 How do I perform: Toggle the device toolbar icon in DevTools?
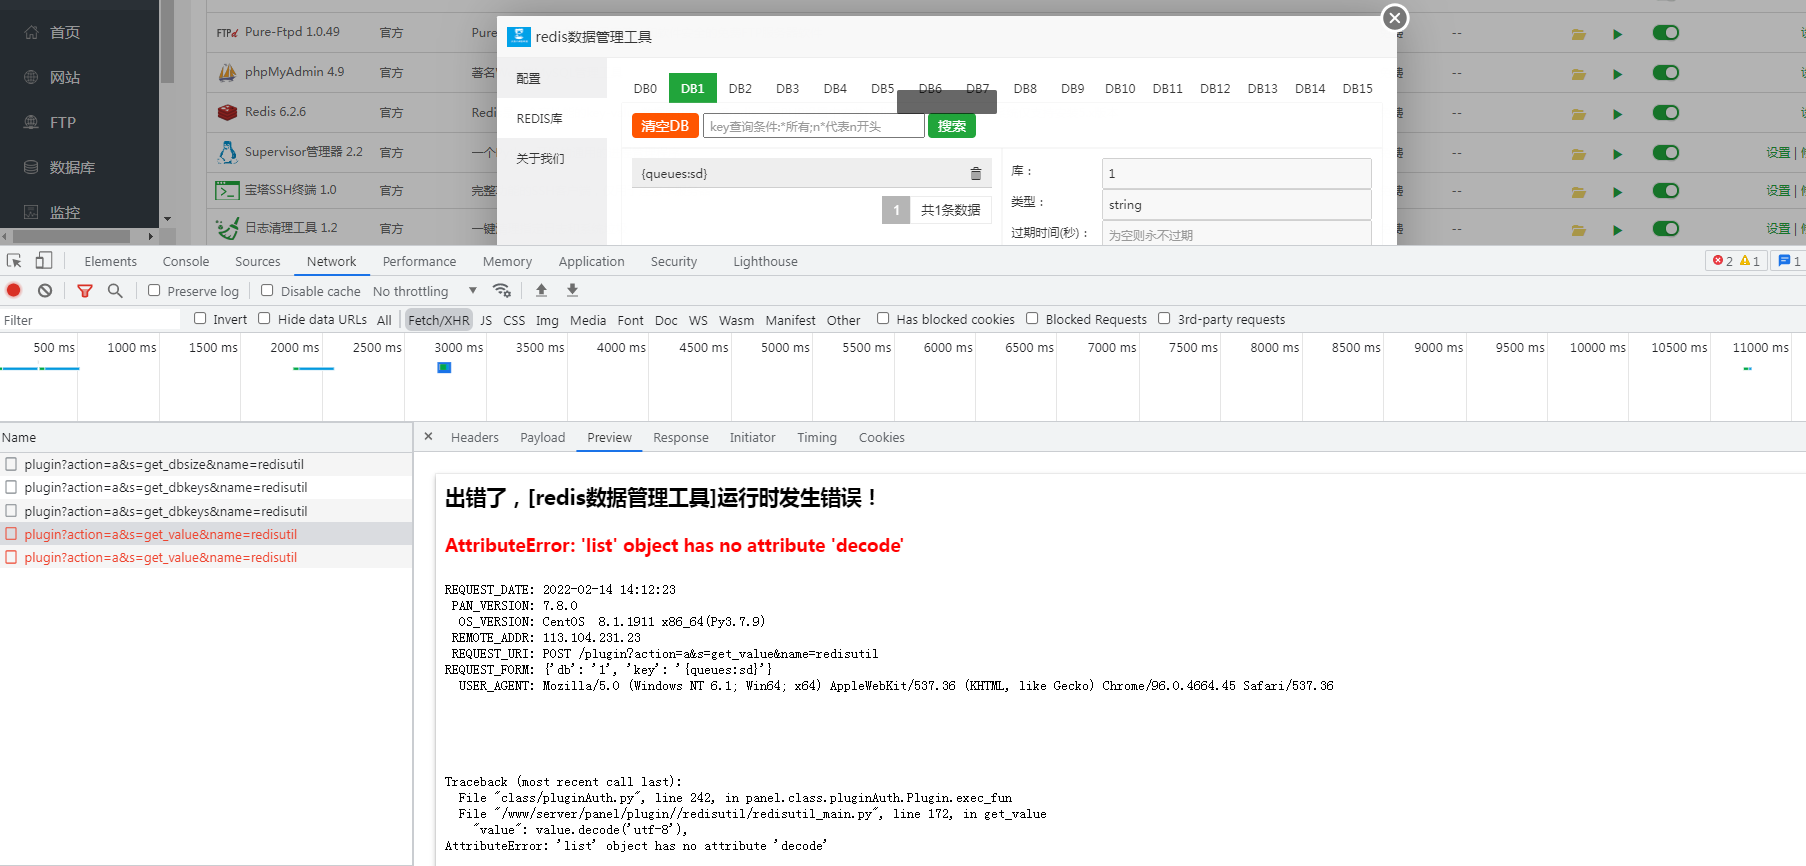click(x=43, y=261)
